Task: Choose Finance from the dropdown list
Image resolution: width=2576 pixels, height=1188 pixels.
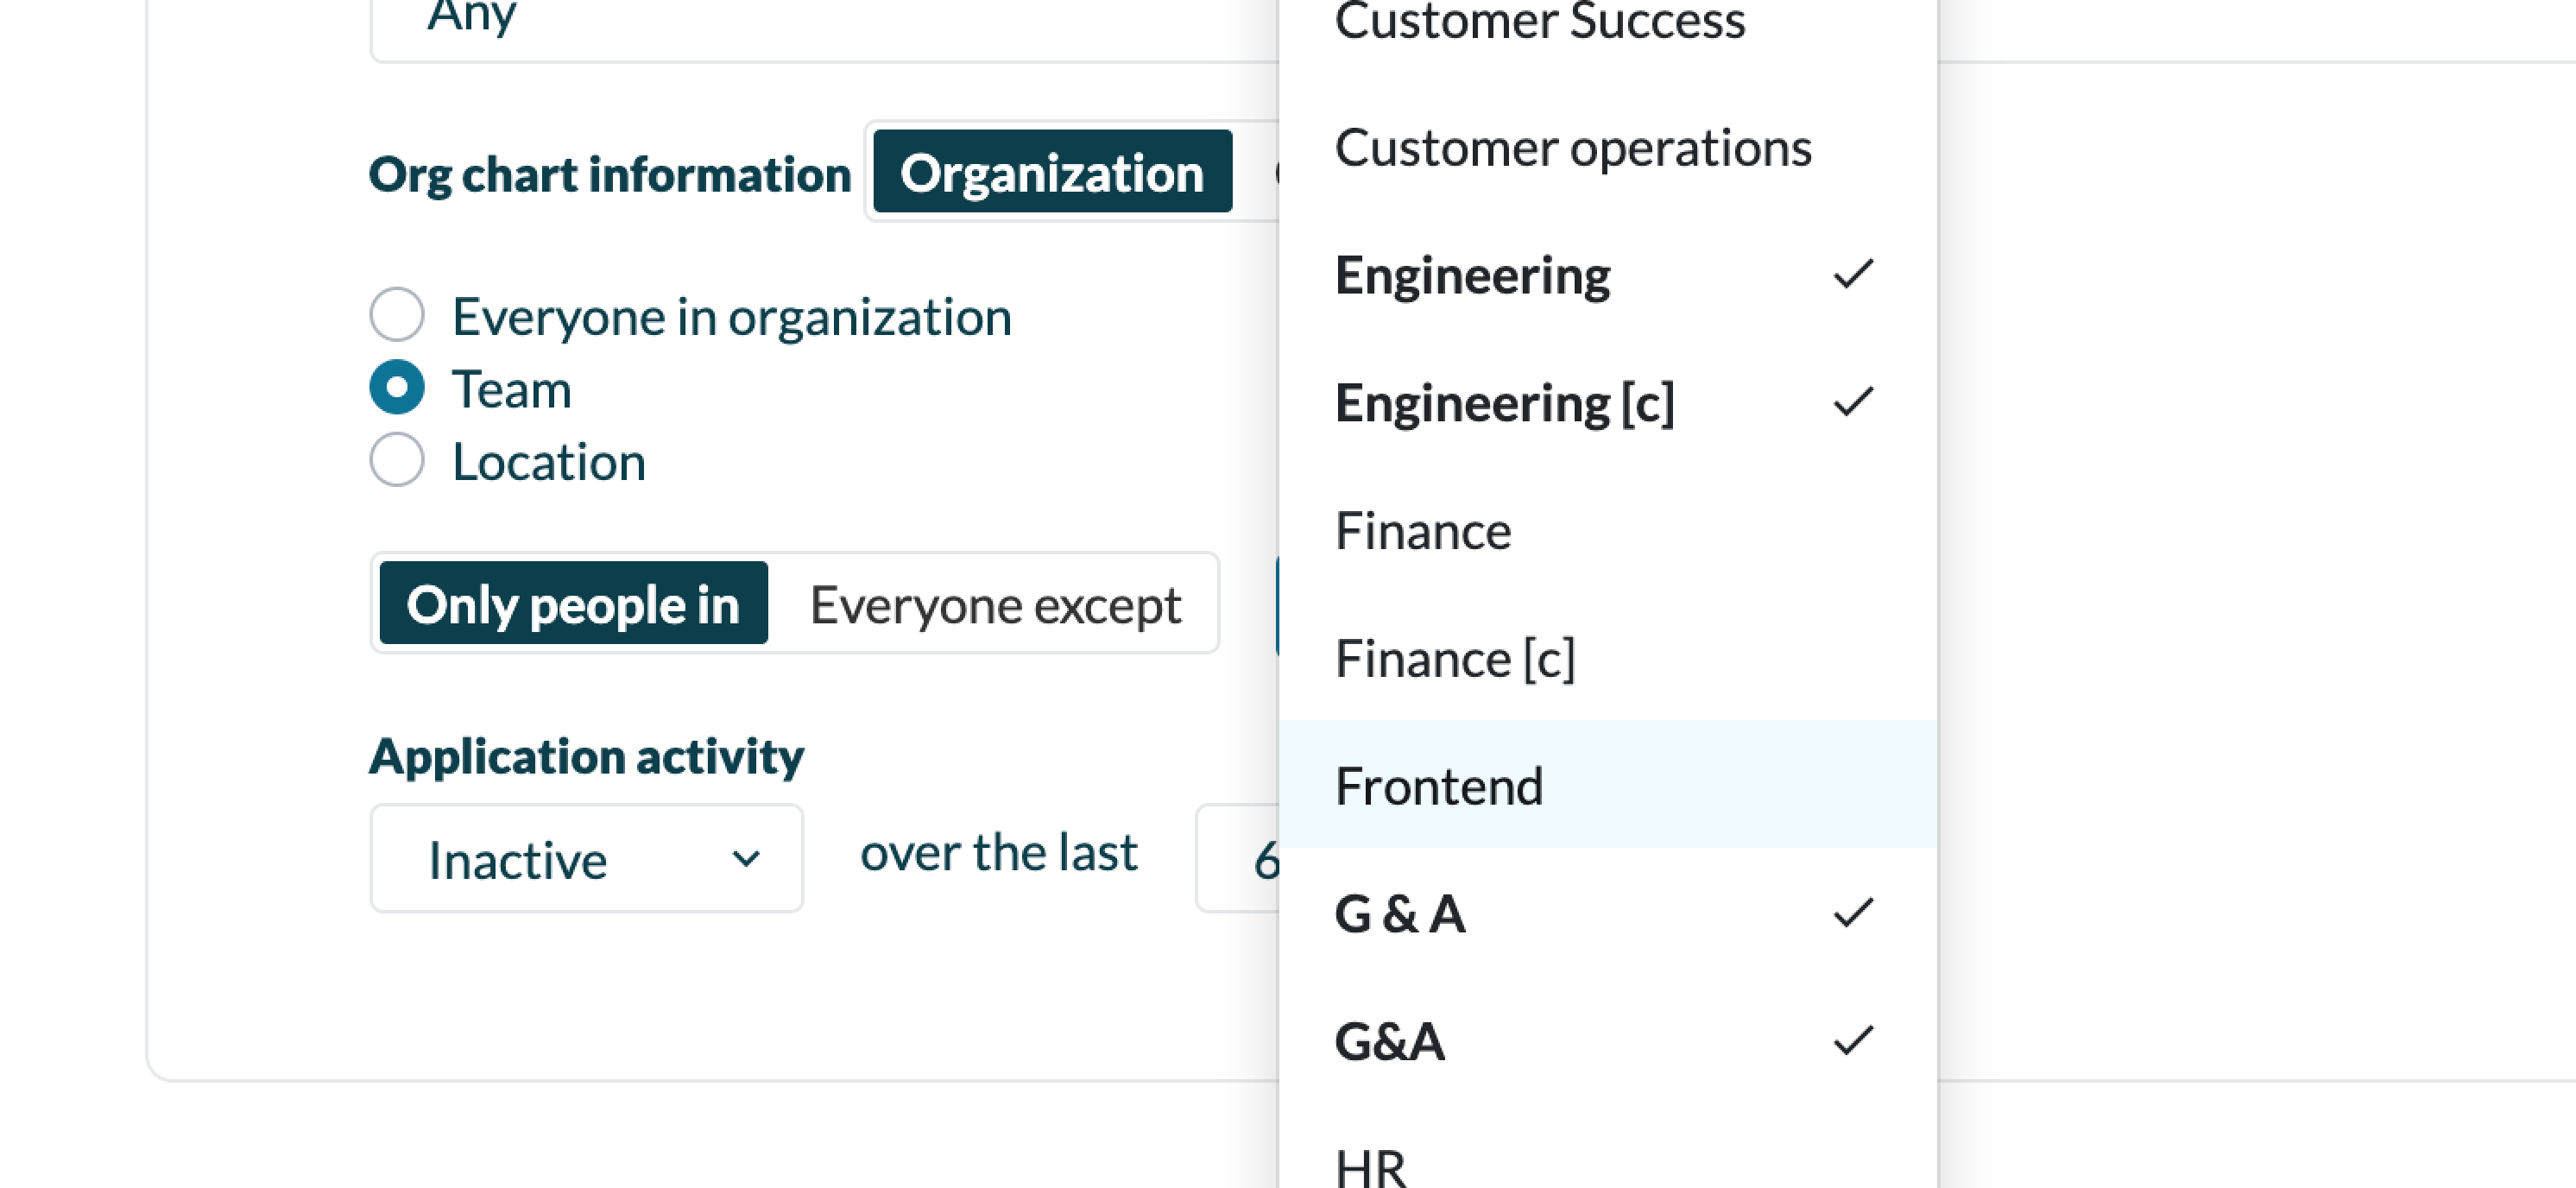Action: (1423, 531)
